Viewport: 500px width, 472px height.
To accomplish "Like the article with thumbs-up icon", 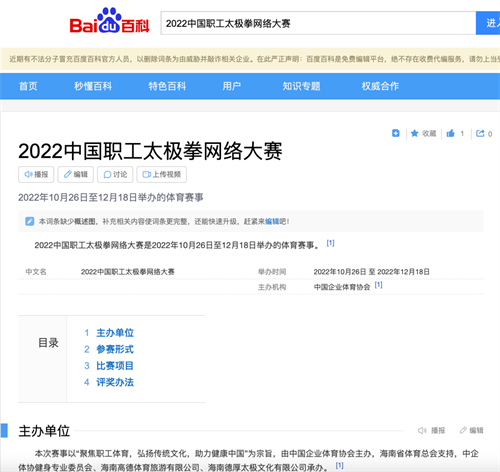I will (450, 133).
